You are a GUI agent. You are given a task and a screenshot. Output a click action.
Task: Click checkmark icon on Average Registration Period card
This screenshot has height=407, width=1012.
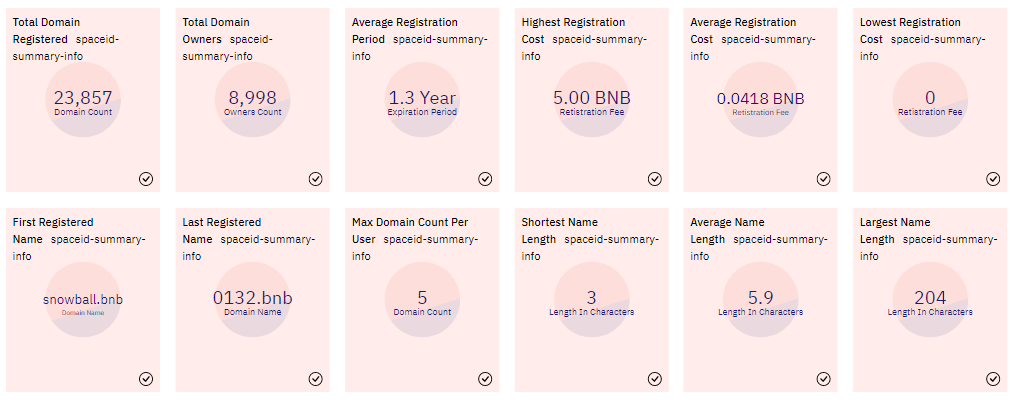(485, 179)
